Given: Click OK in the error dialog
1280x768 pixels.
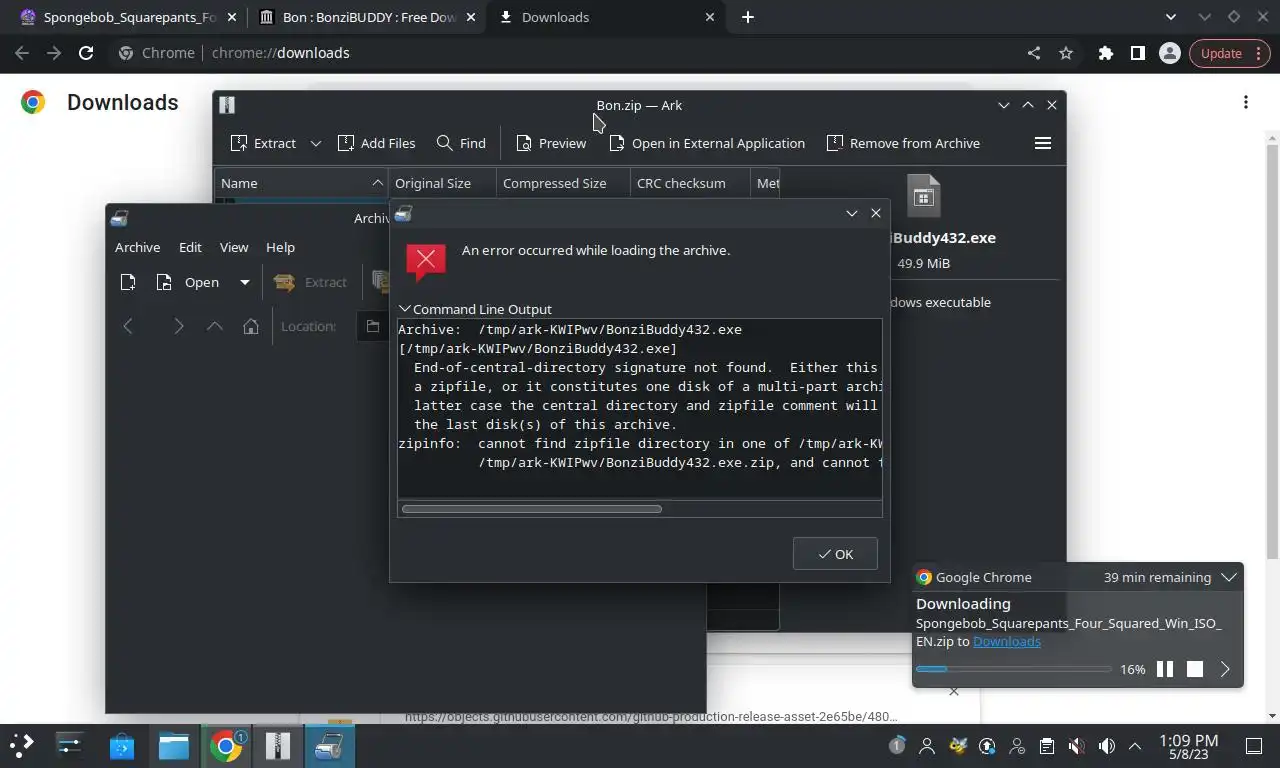Looking at the screenshot, I should point(835,554).
